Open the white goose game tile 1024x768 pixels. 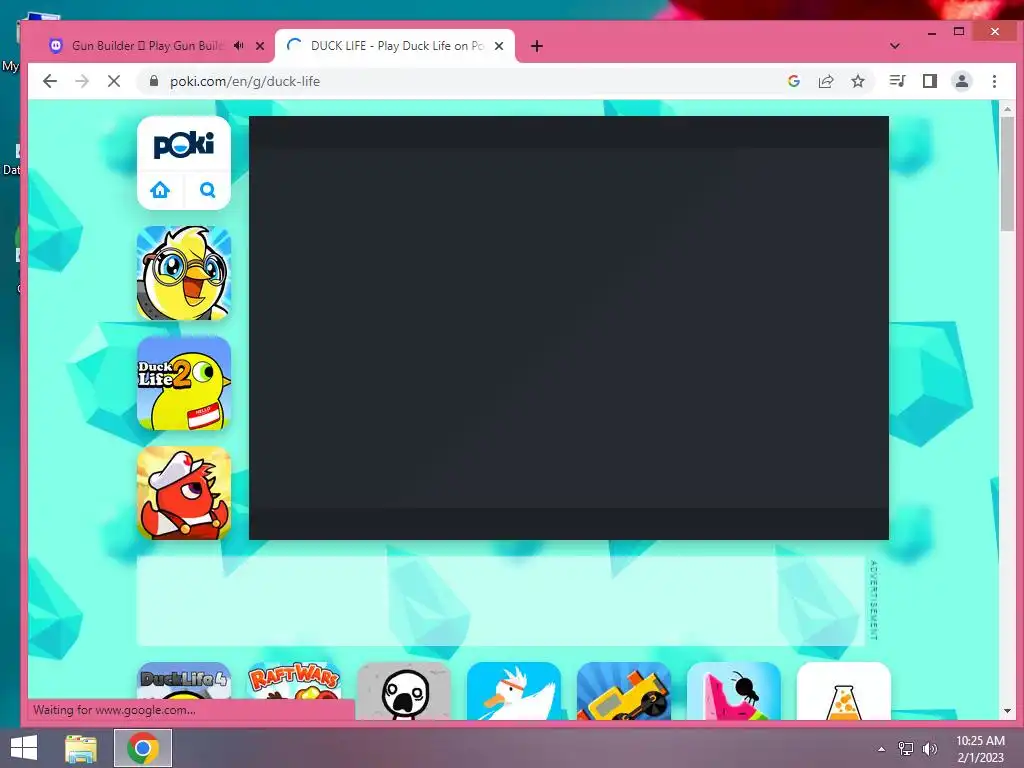pyautogui.click(x=514, y=691)
